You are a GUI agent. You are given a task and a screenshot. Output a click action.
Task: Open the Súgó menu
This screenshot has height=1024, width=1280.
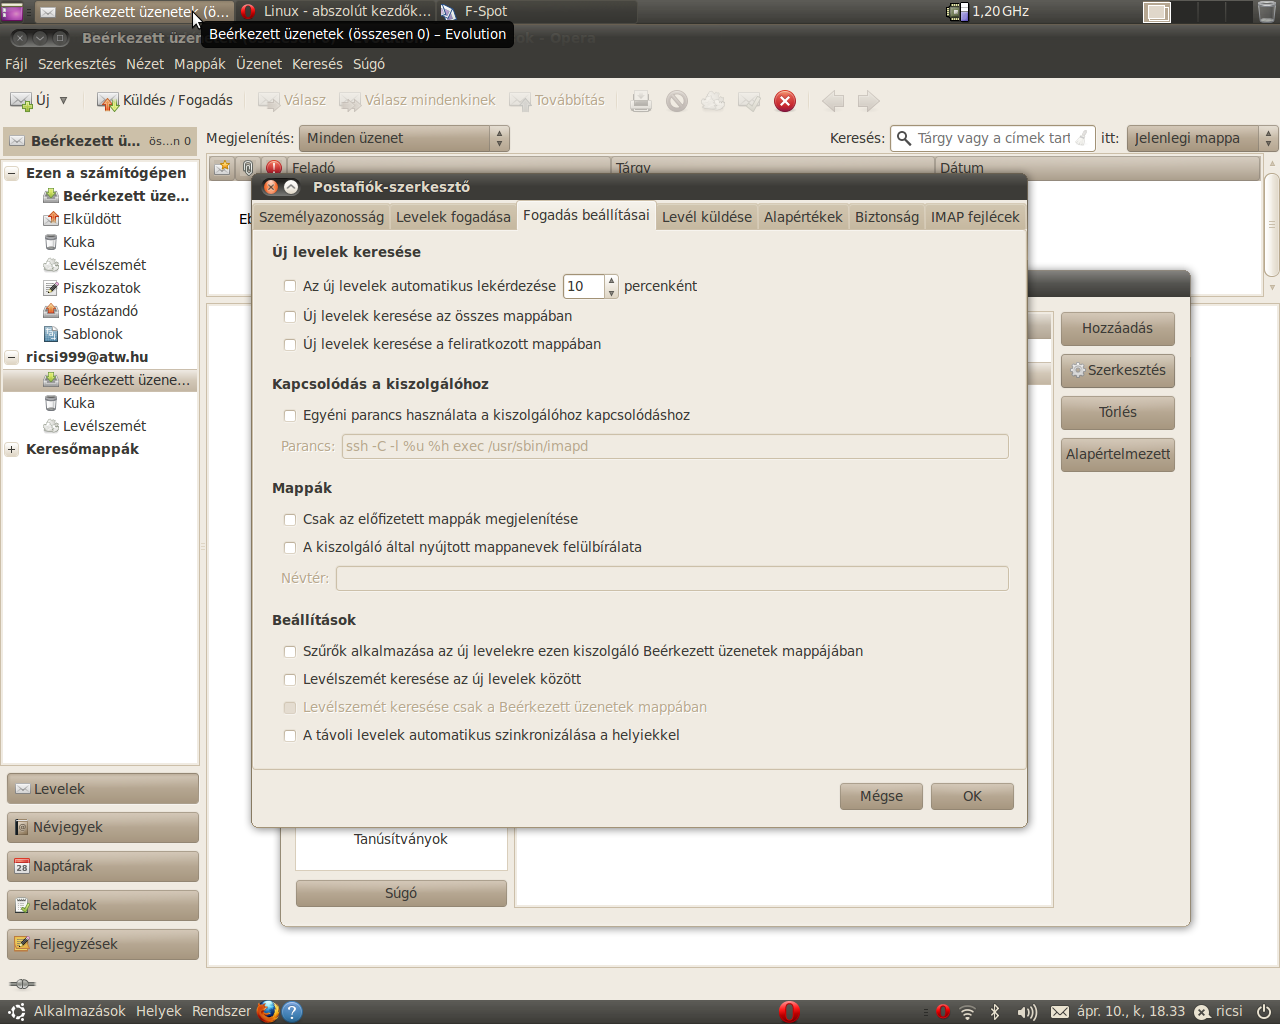coord(369,64)
